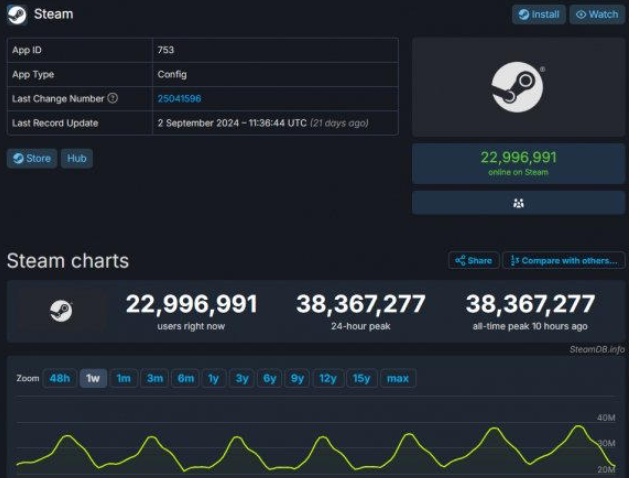The height and width of the screenshot is (478, 629).
Task: Set chart zoom to 48h
Action: (59, 378)
